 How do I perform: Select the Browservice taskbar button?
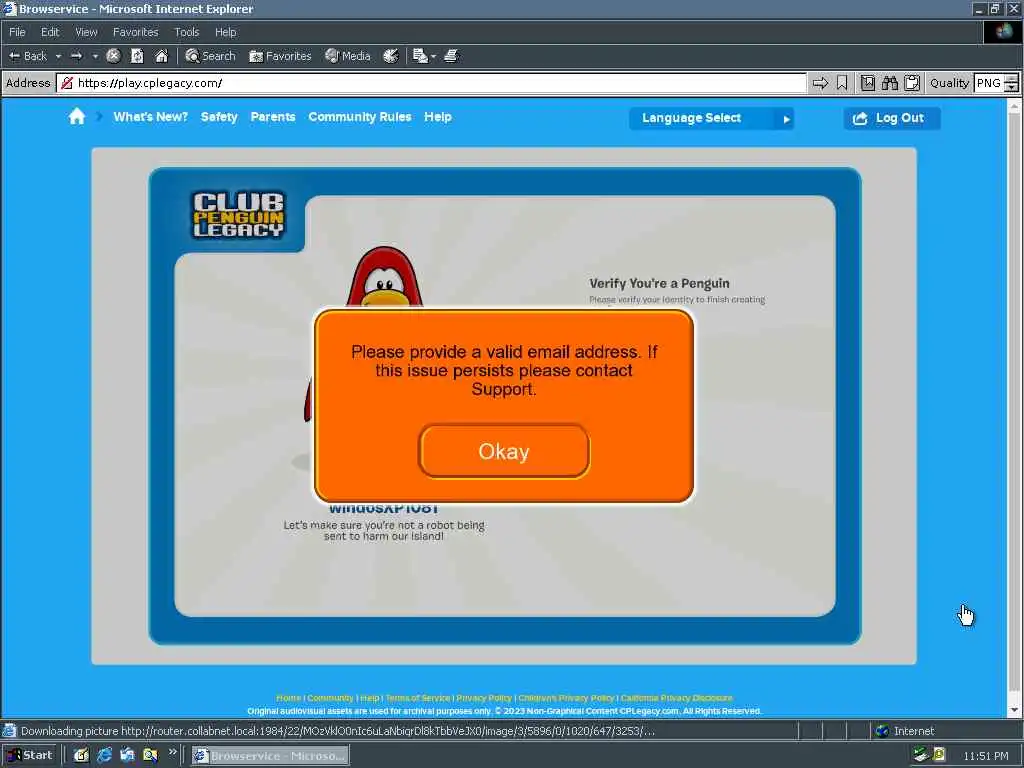click(x=270, y=756)
